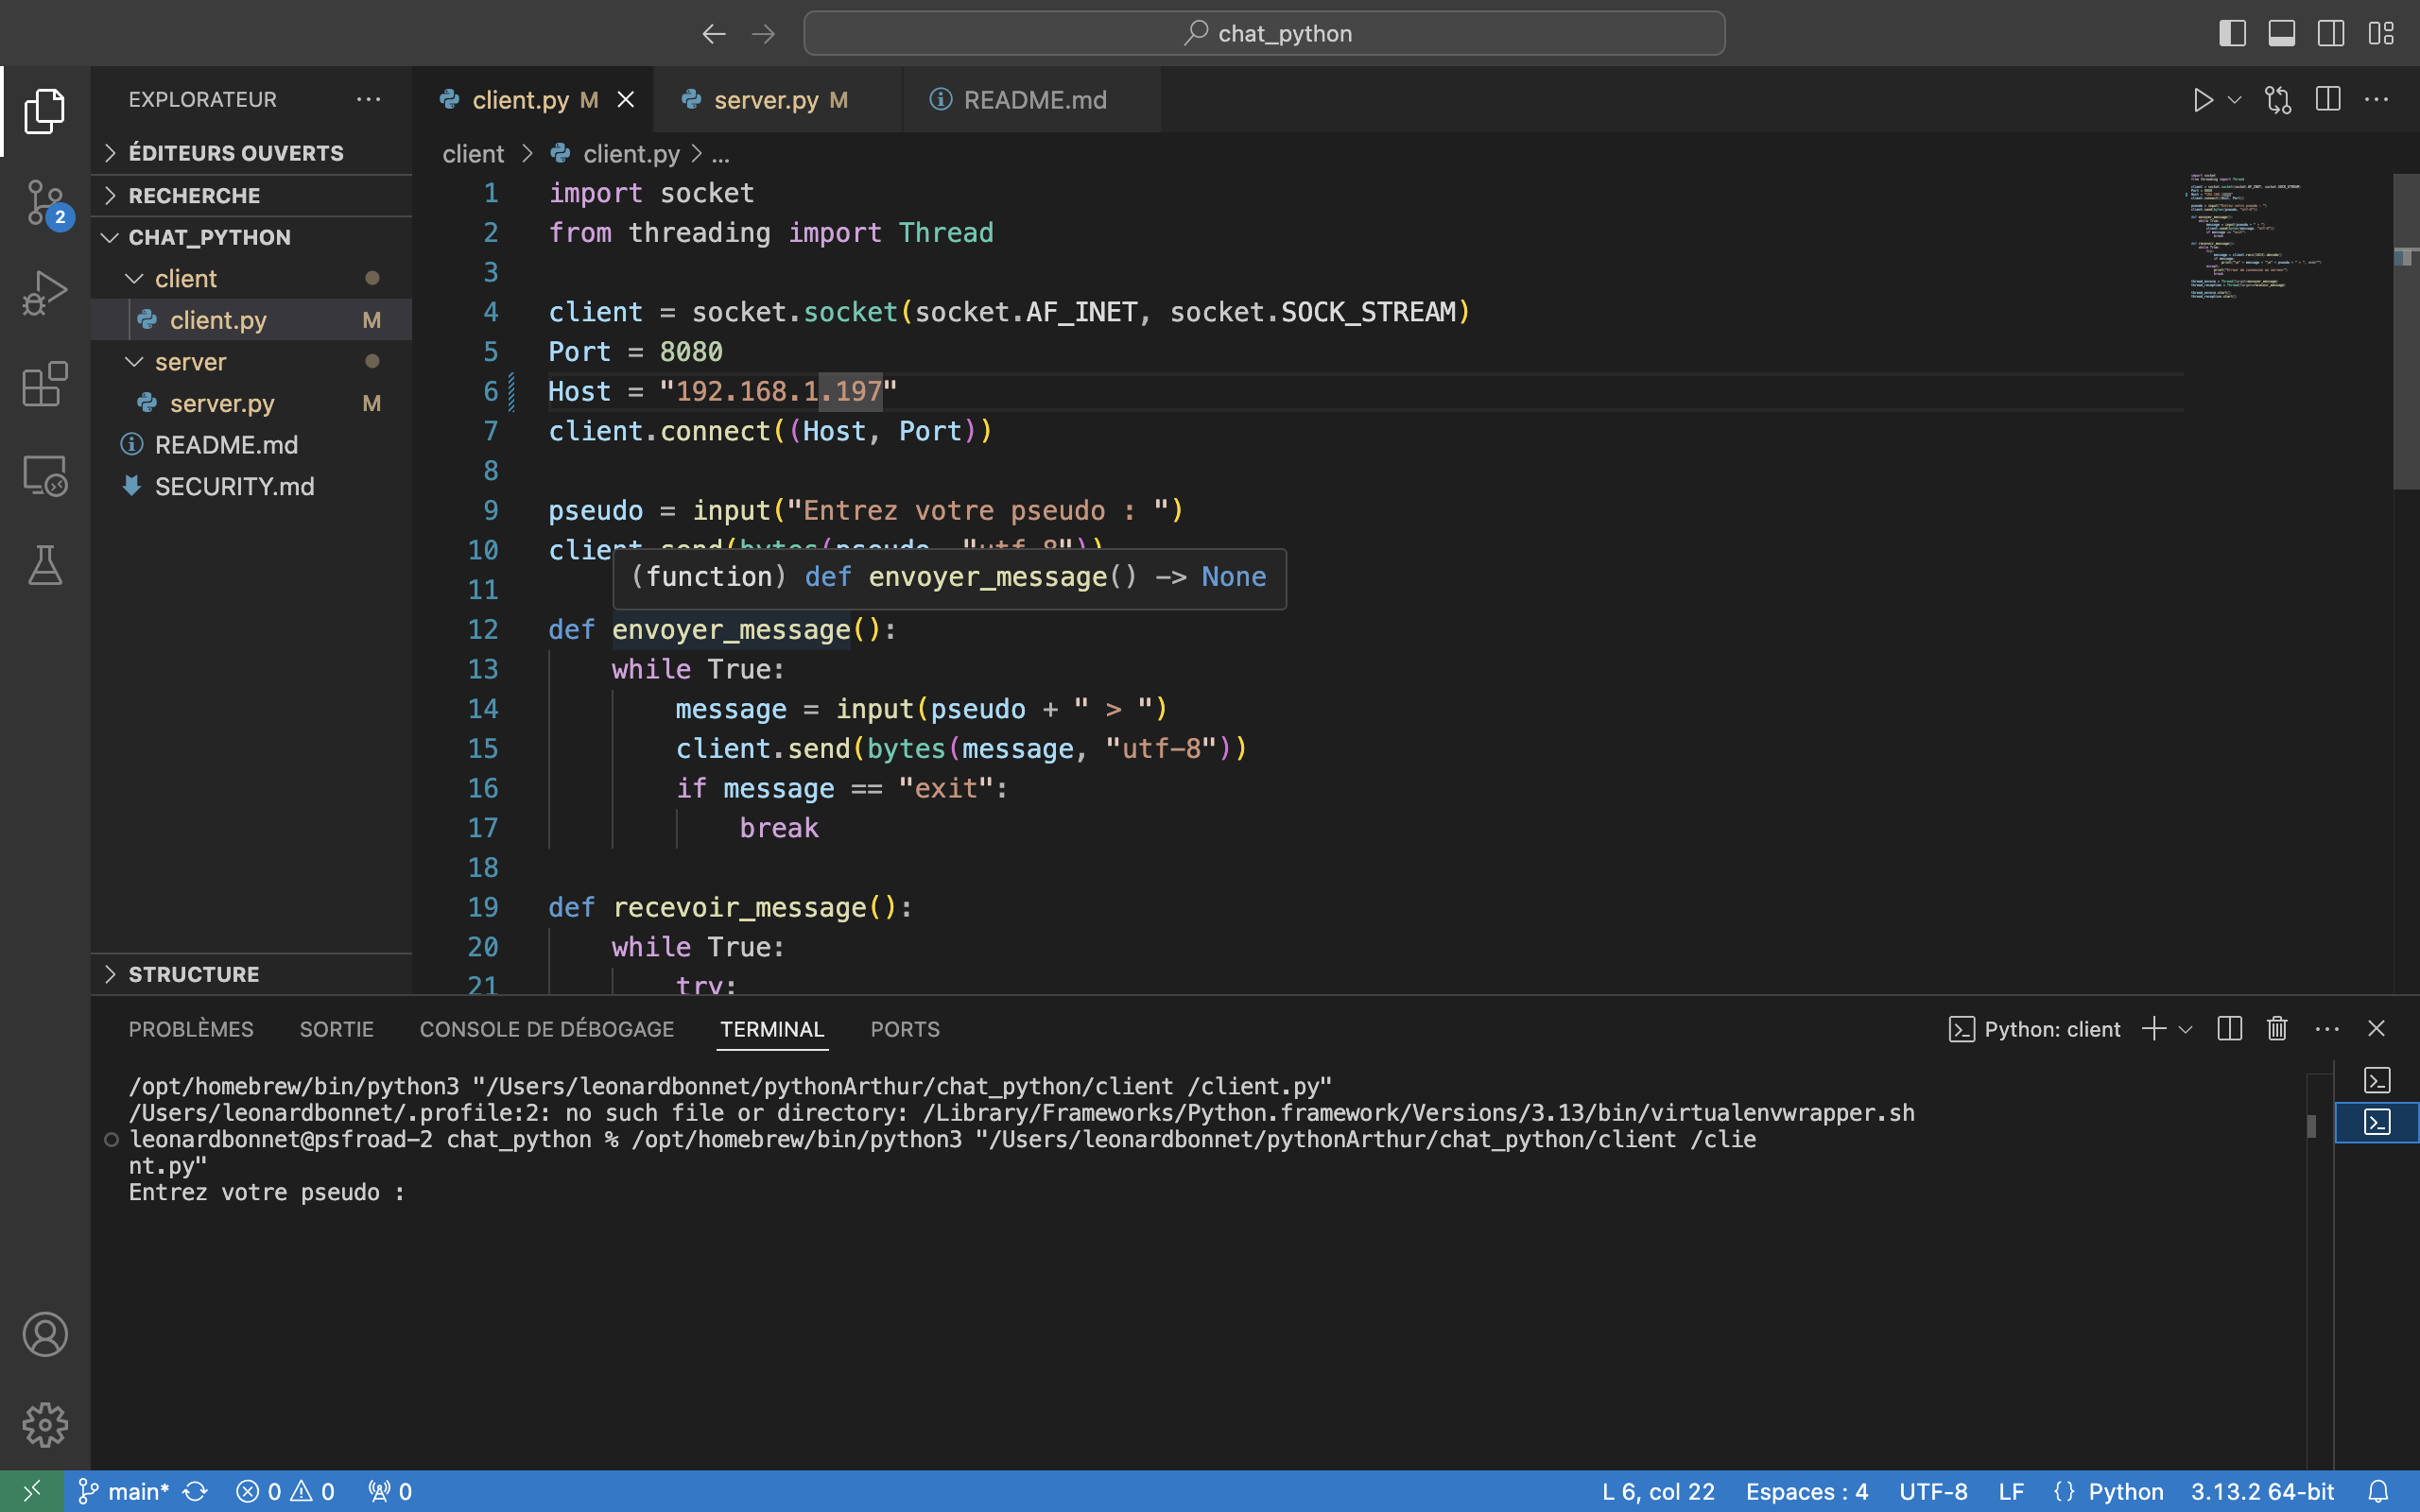2420x1512 pixels.
Task: Click client.py in the breadcrumb path
Action: (631, 154)
